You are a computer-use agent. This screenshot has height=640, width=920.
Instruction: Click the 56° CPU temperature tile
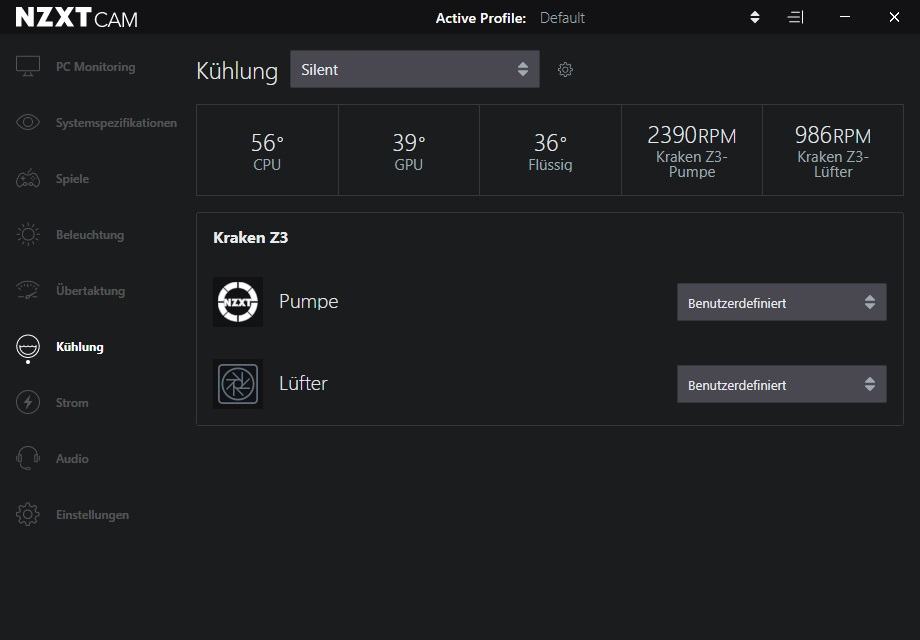tap(267, 150)
